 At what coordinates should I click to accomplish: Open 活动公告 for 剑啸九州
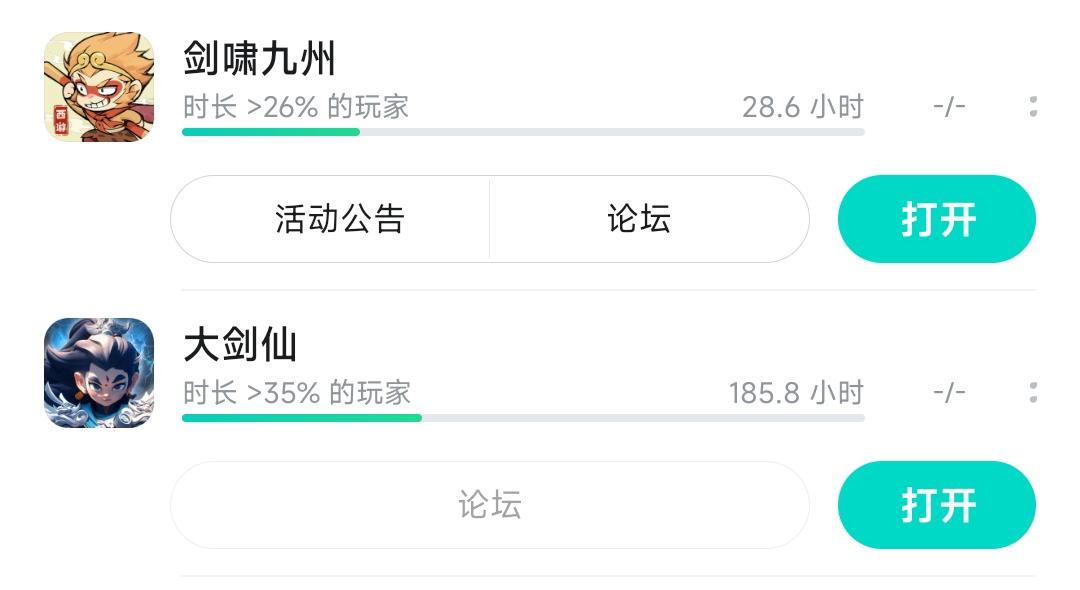[x=339, y=219]
